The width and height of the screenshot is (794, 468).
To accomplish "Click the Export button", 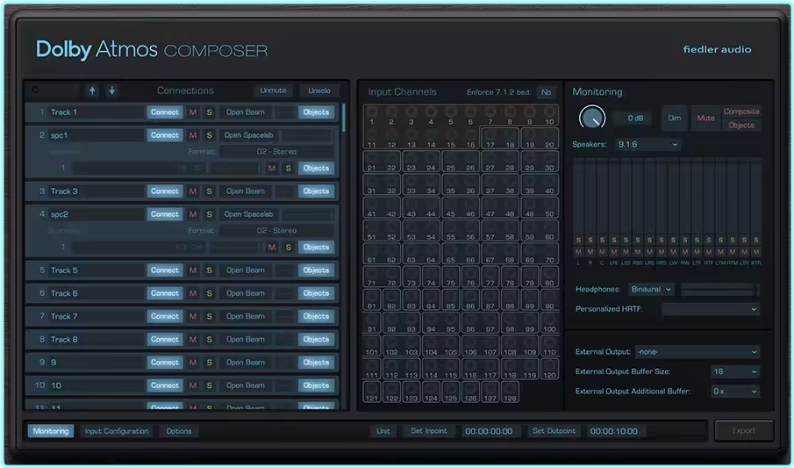I will (x=743, y=431).
